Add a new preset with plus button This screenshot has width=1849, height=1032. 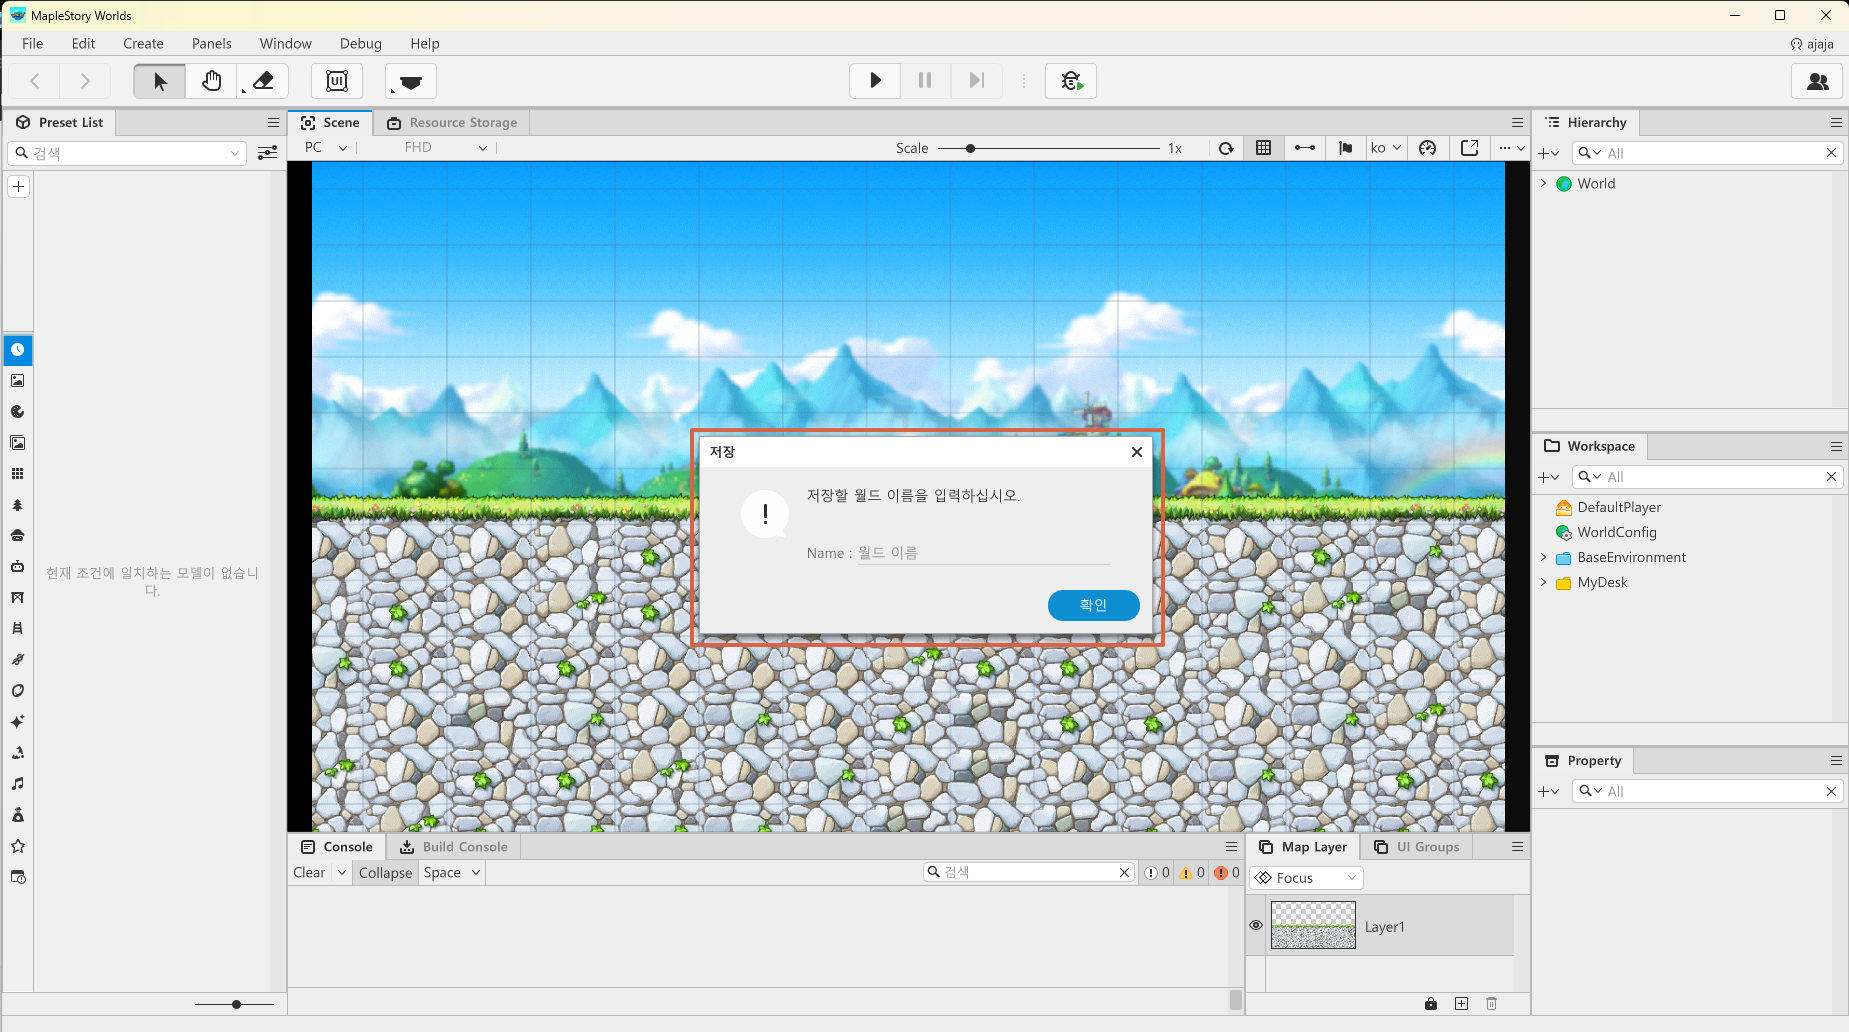pyautogui.click(x=18, y=186)
